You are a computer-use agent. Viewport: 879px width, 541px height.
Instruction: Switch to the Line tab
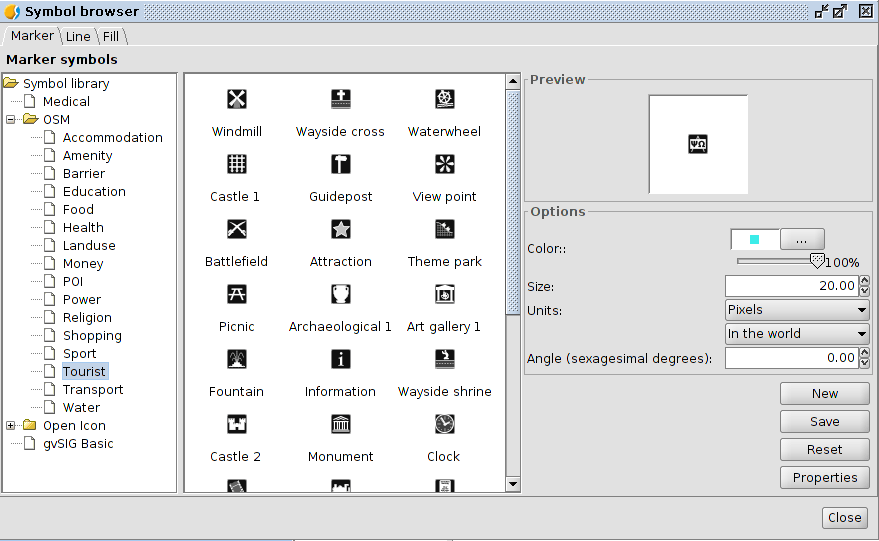78,36
